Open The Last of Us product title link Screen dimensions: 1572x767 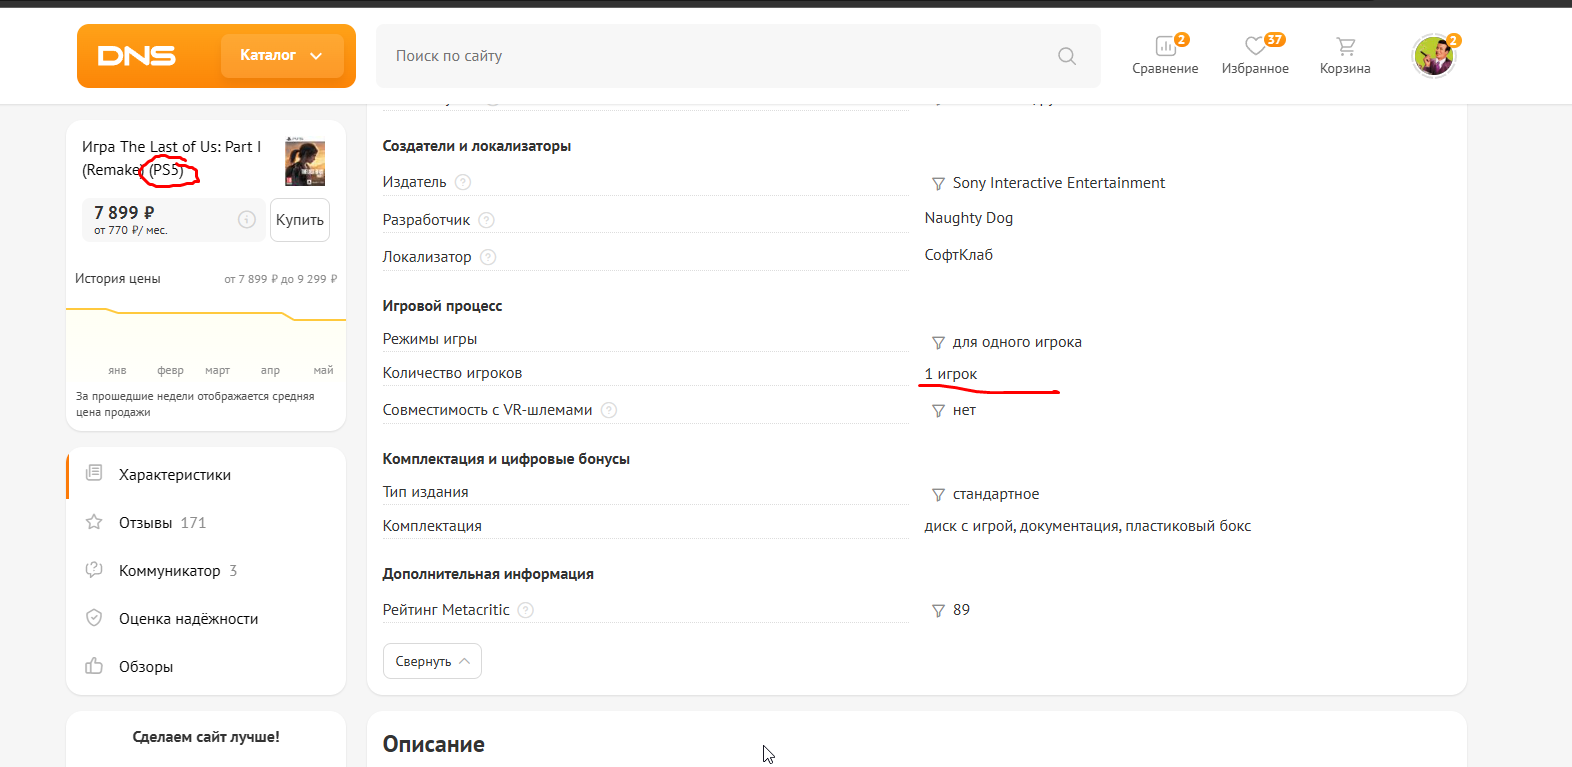[x=172, y=158]
